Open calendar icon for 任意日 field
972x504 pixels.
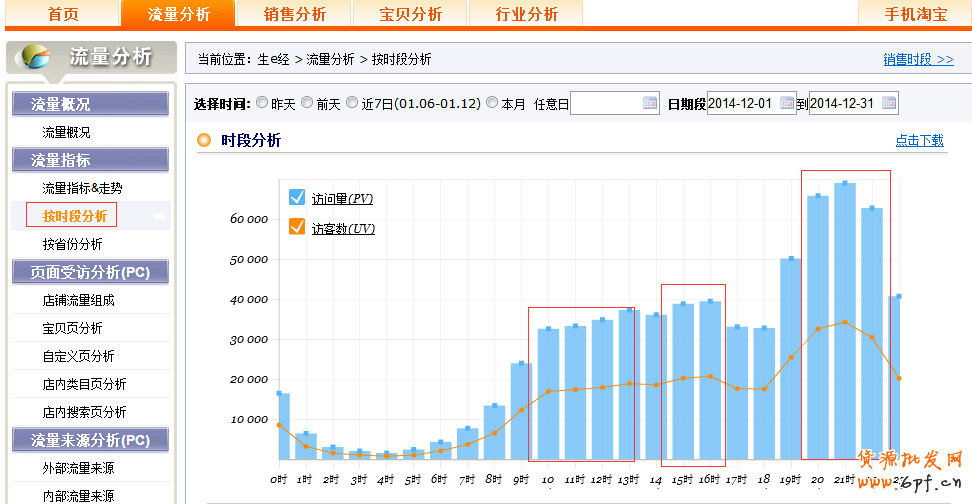(x=650, y=103)
